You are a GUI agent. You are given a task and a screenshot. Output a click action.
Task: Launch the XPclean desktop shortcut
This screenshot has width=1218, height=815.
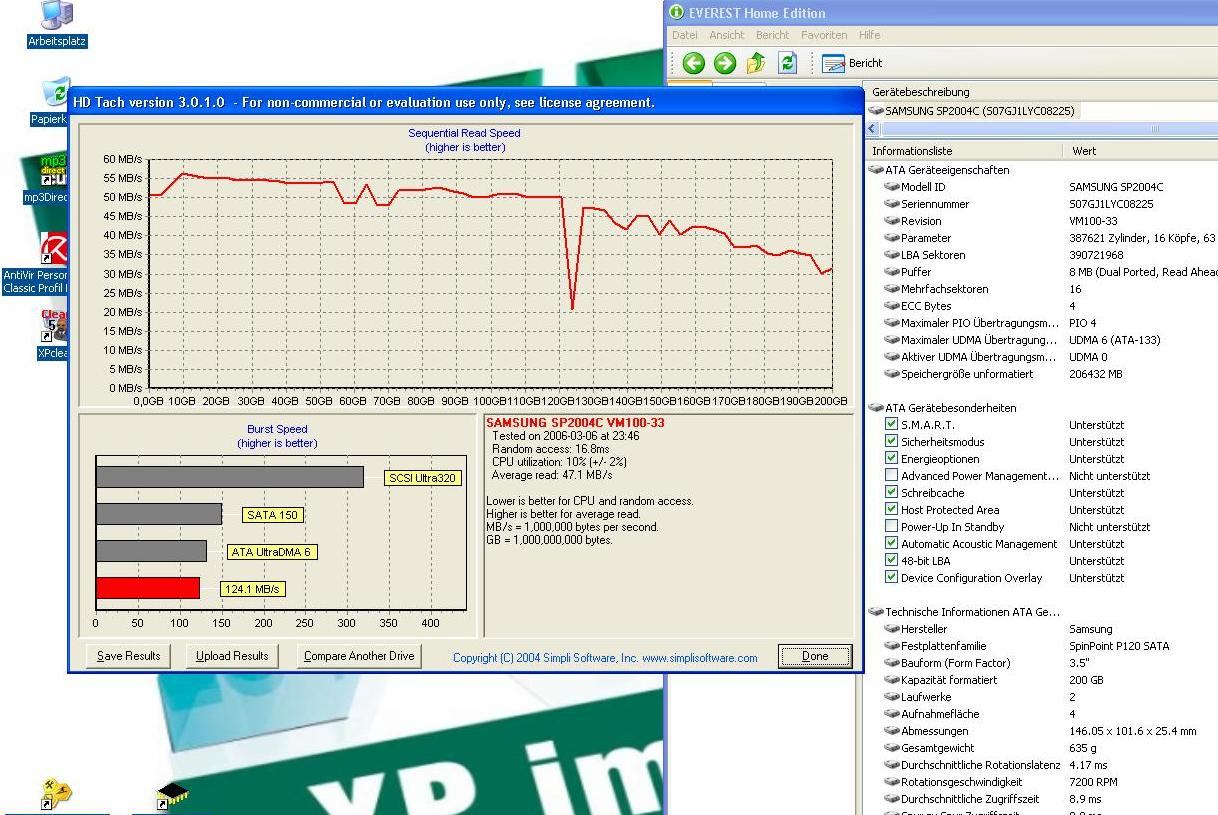click(x=52, y=334)
